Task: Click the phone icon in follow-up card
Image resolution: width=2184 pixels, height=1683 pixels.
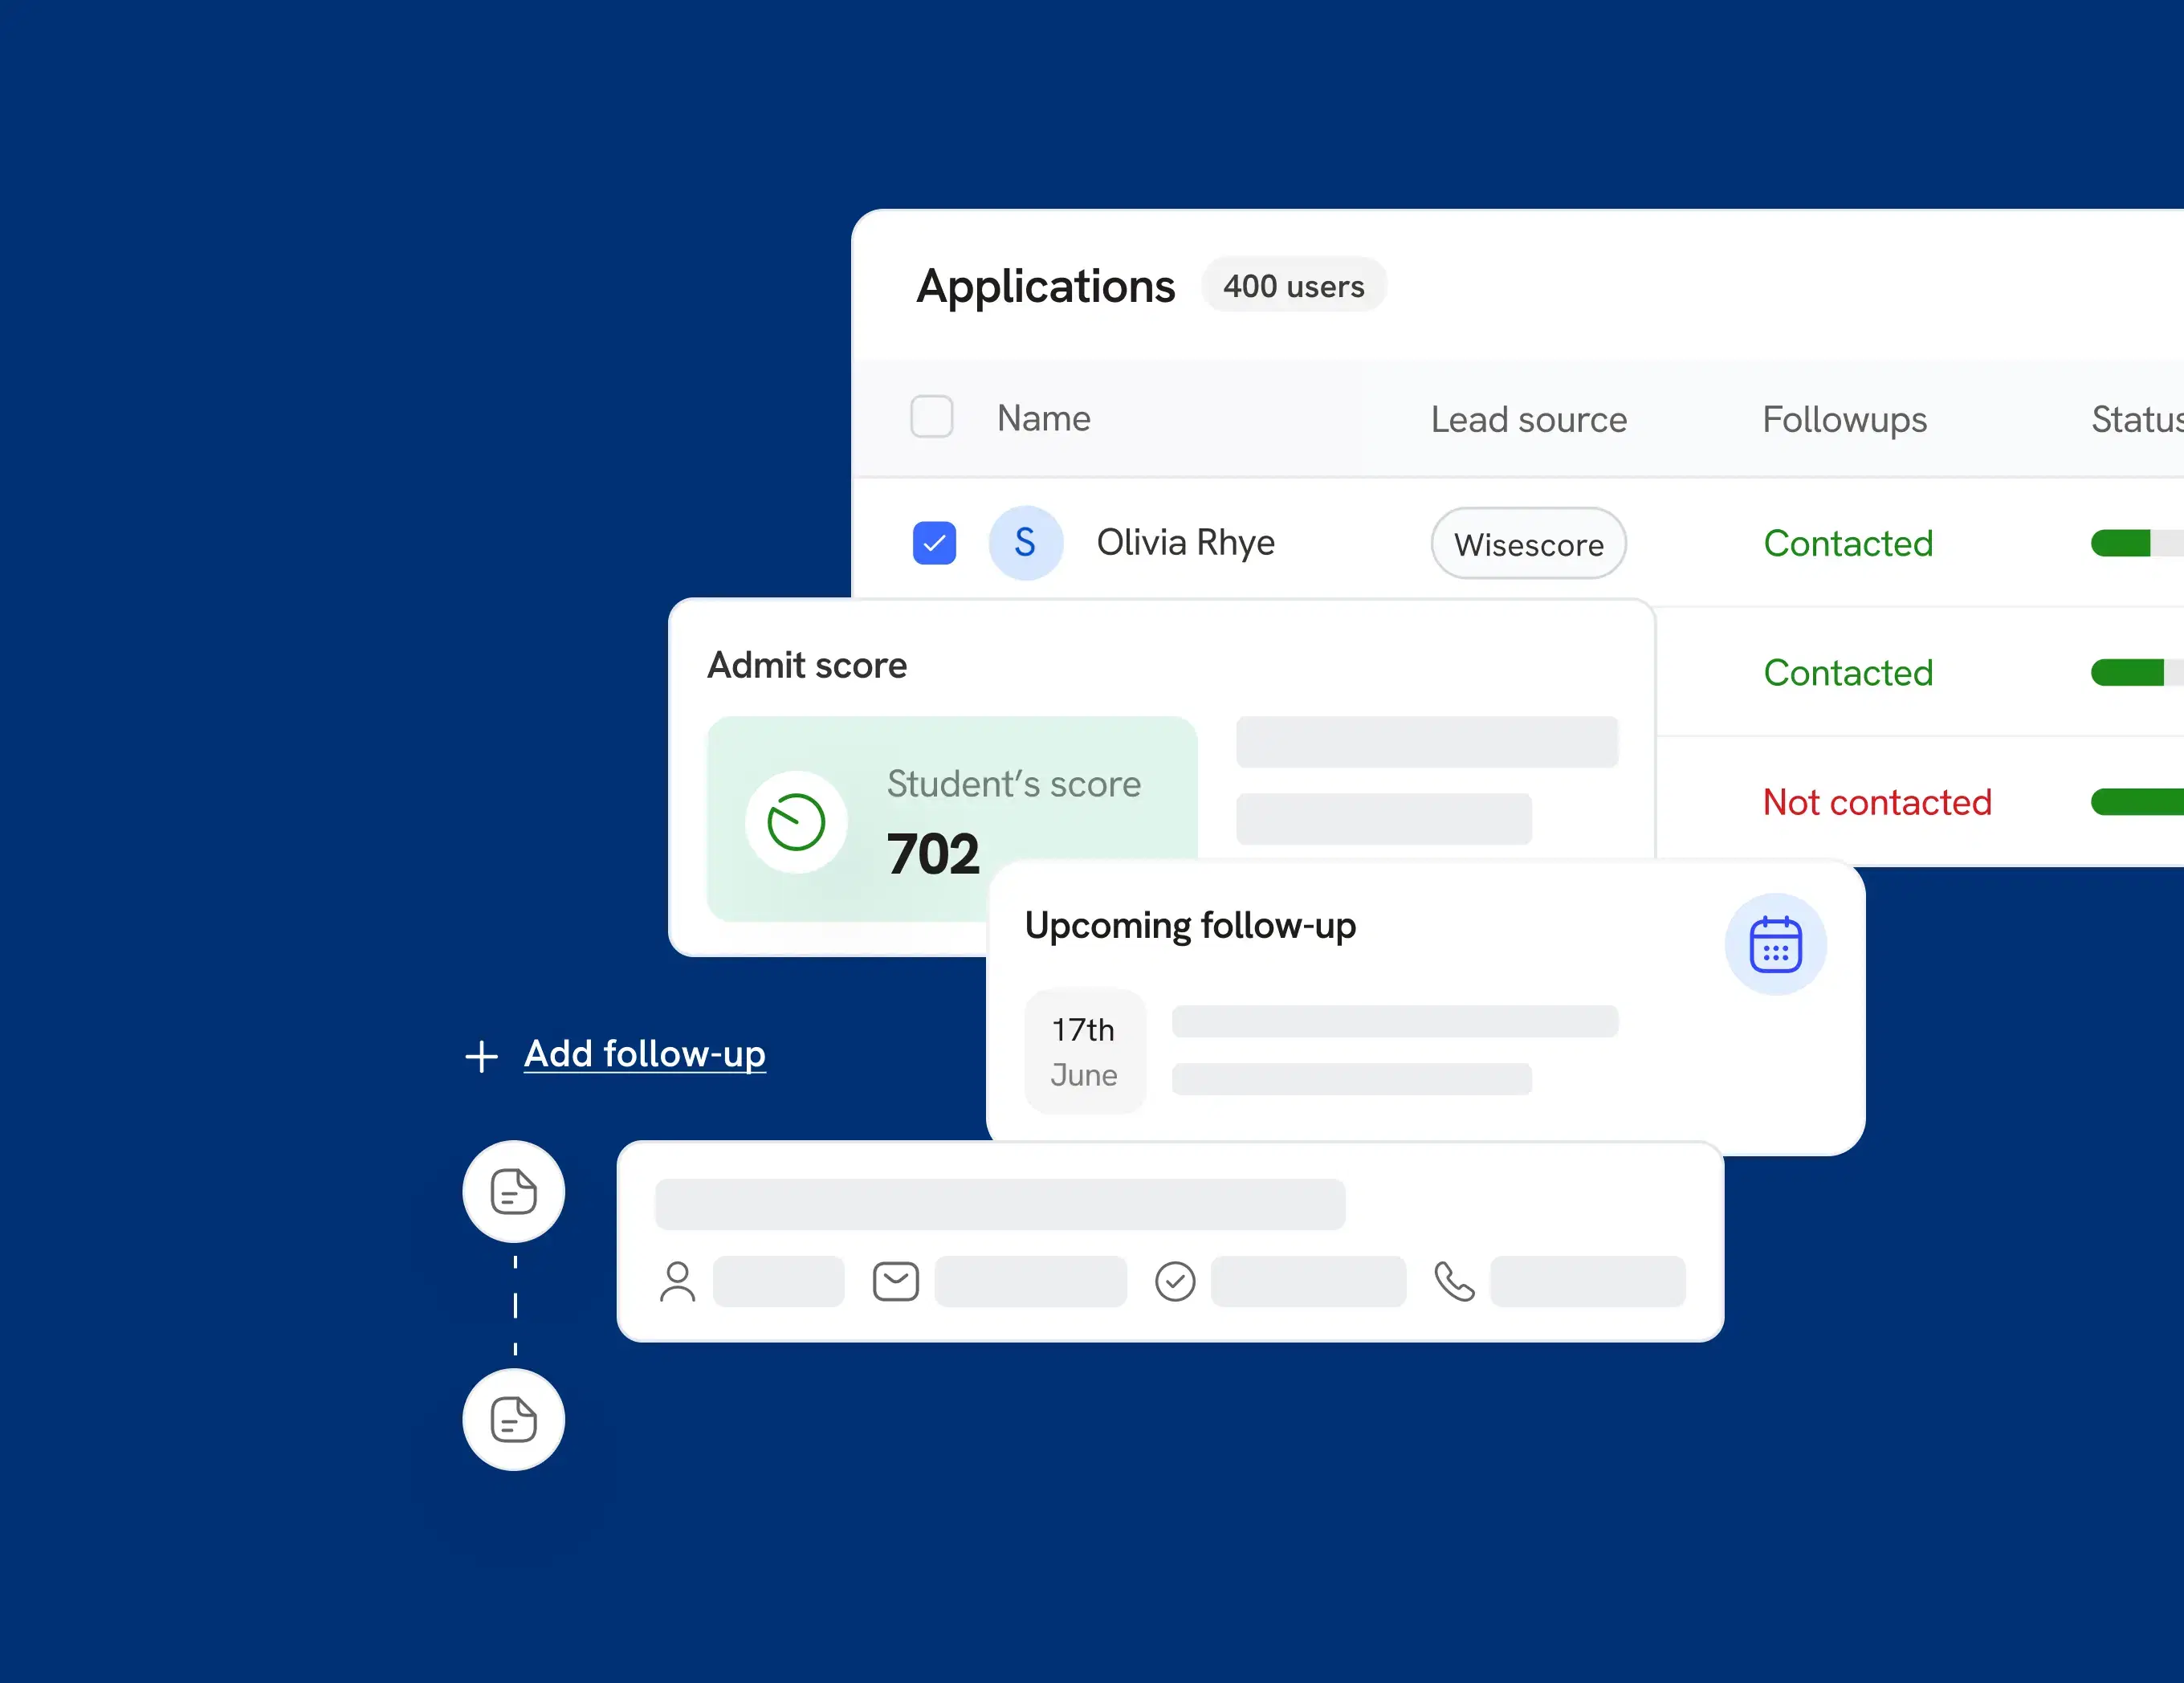Action: 1454,1281
